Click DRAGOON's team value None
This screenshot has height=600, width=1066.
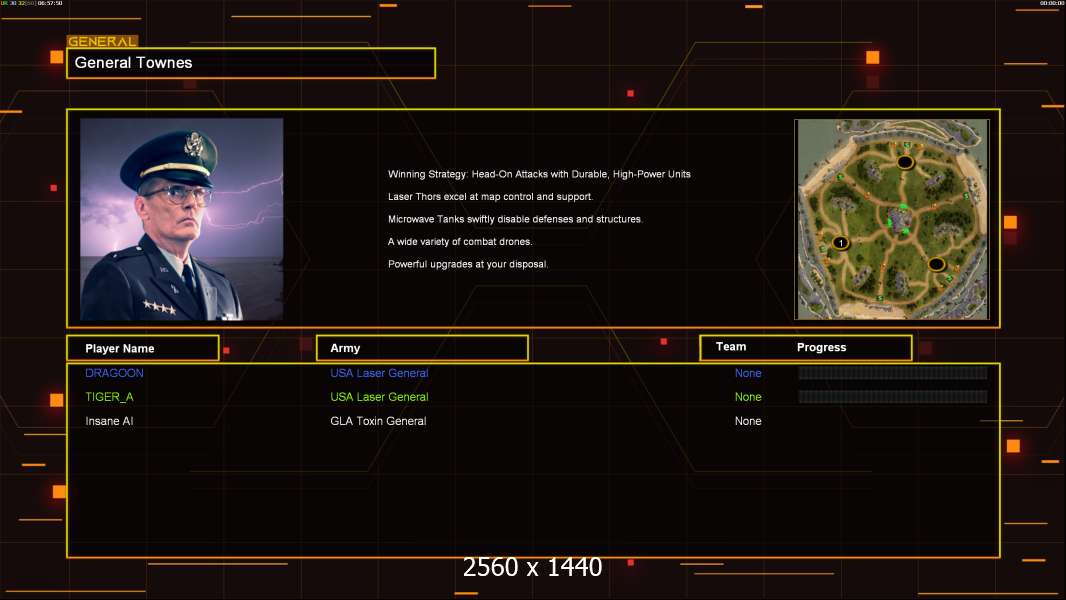point(748,373)
